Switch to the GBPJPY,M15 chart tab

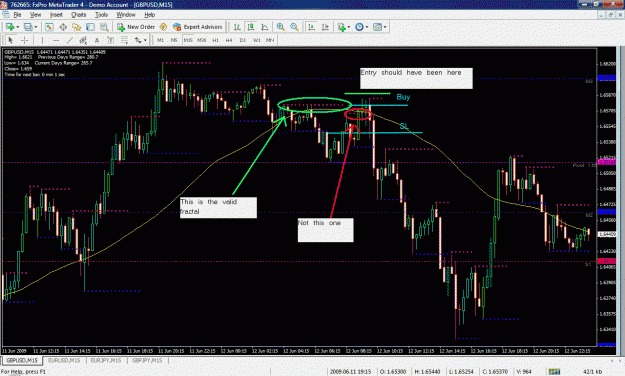pyautogui.click(x=147, y=360)
